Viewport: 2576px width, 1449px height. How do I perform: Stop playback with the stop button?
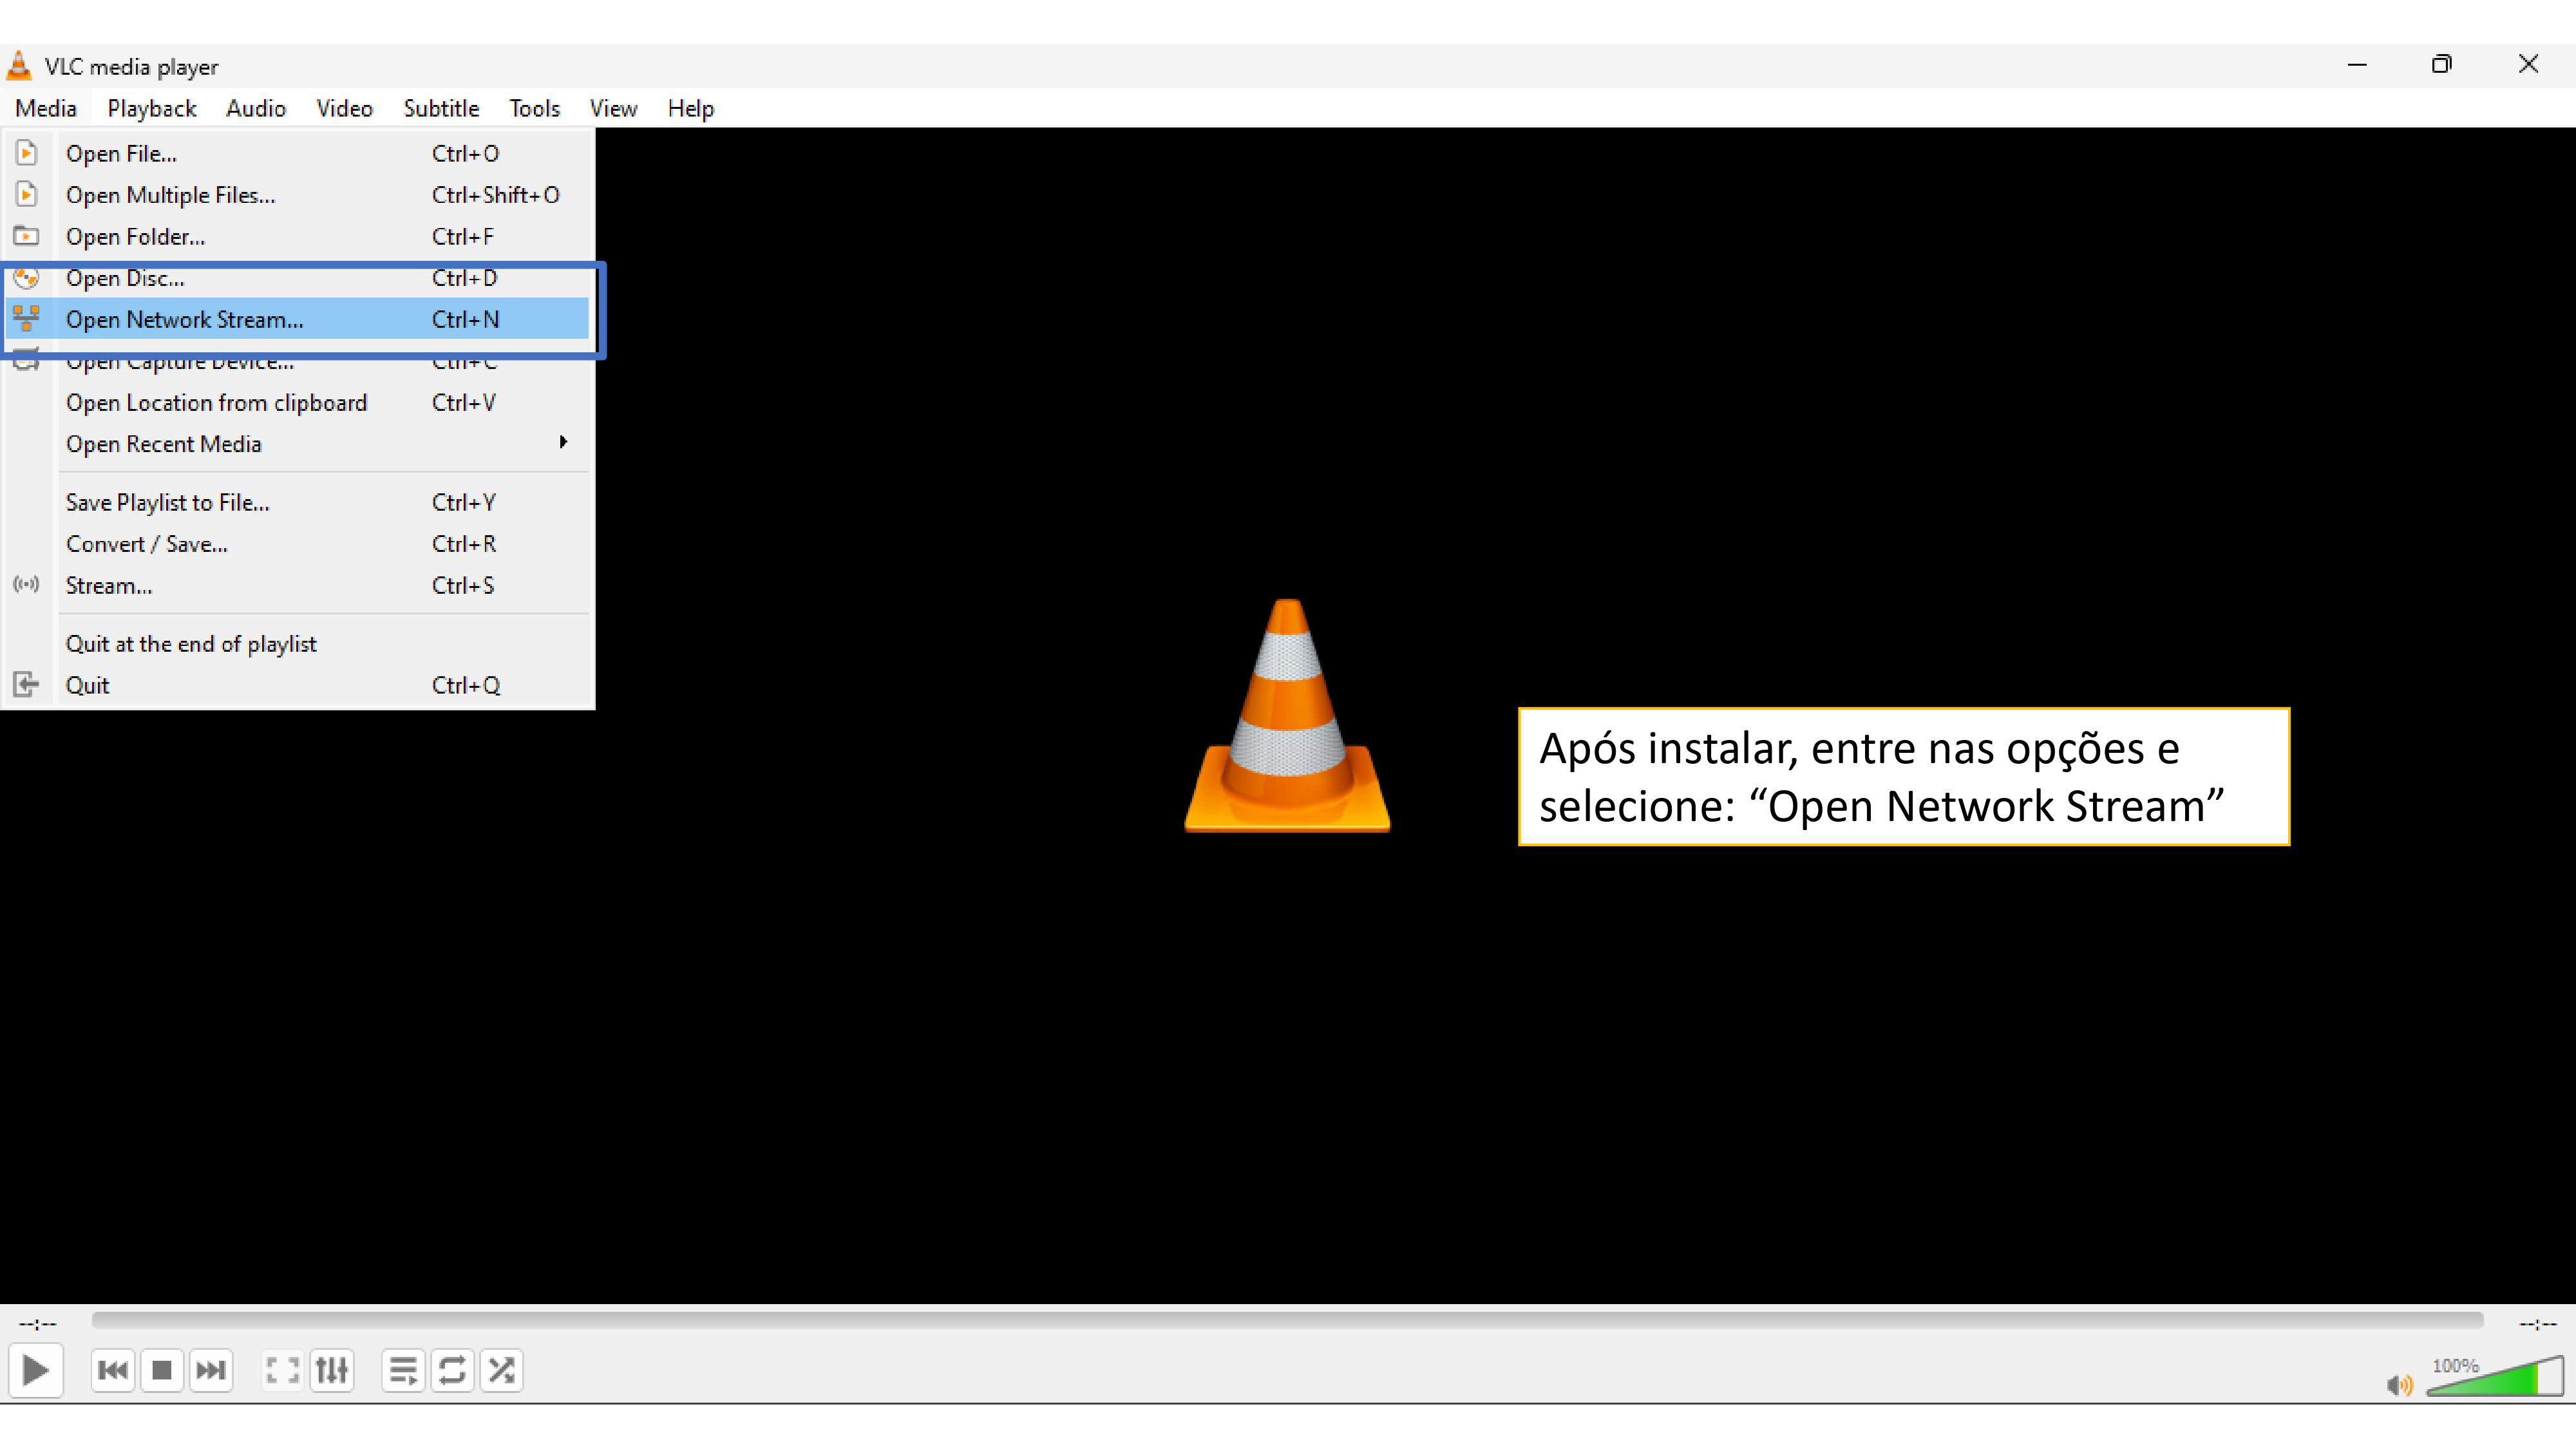click(162, 1370)
